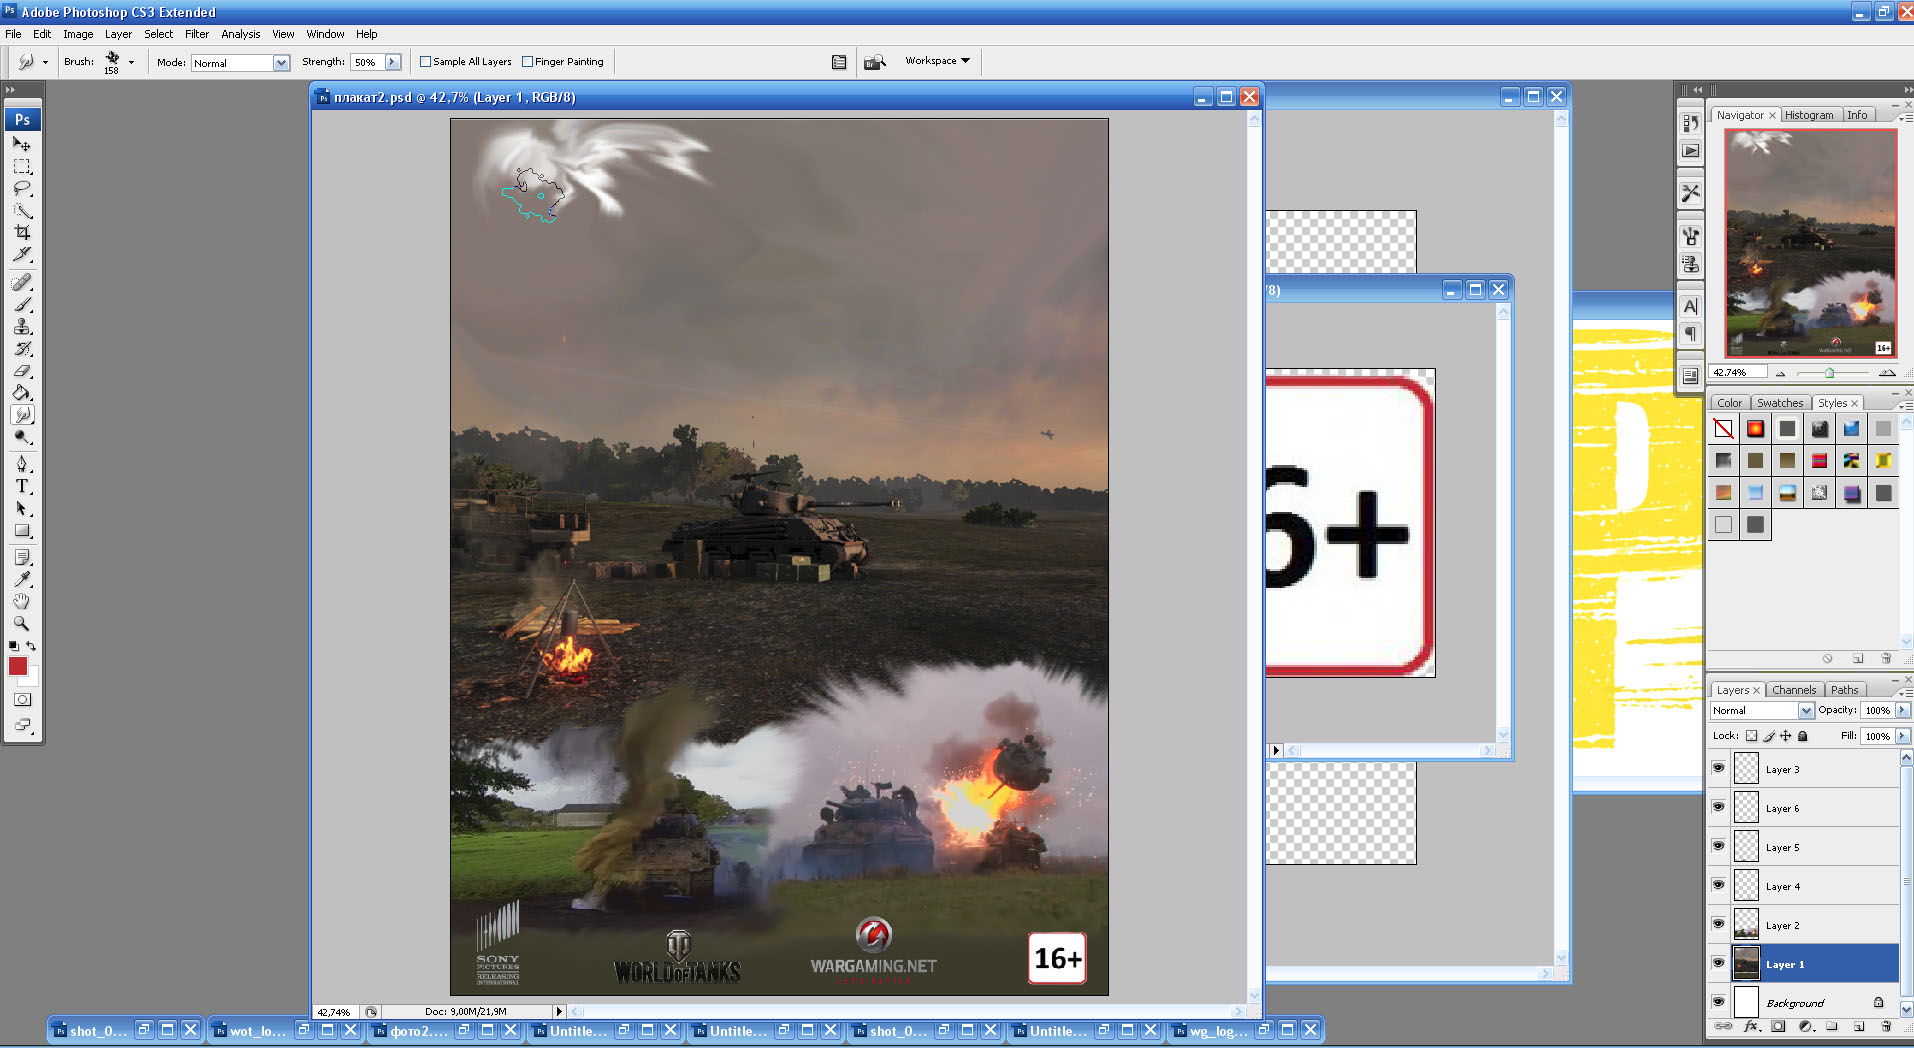Add a layer style with the fx button

pyautogui.click(x=1750, y=1026)
